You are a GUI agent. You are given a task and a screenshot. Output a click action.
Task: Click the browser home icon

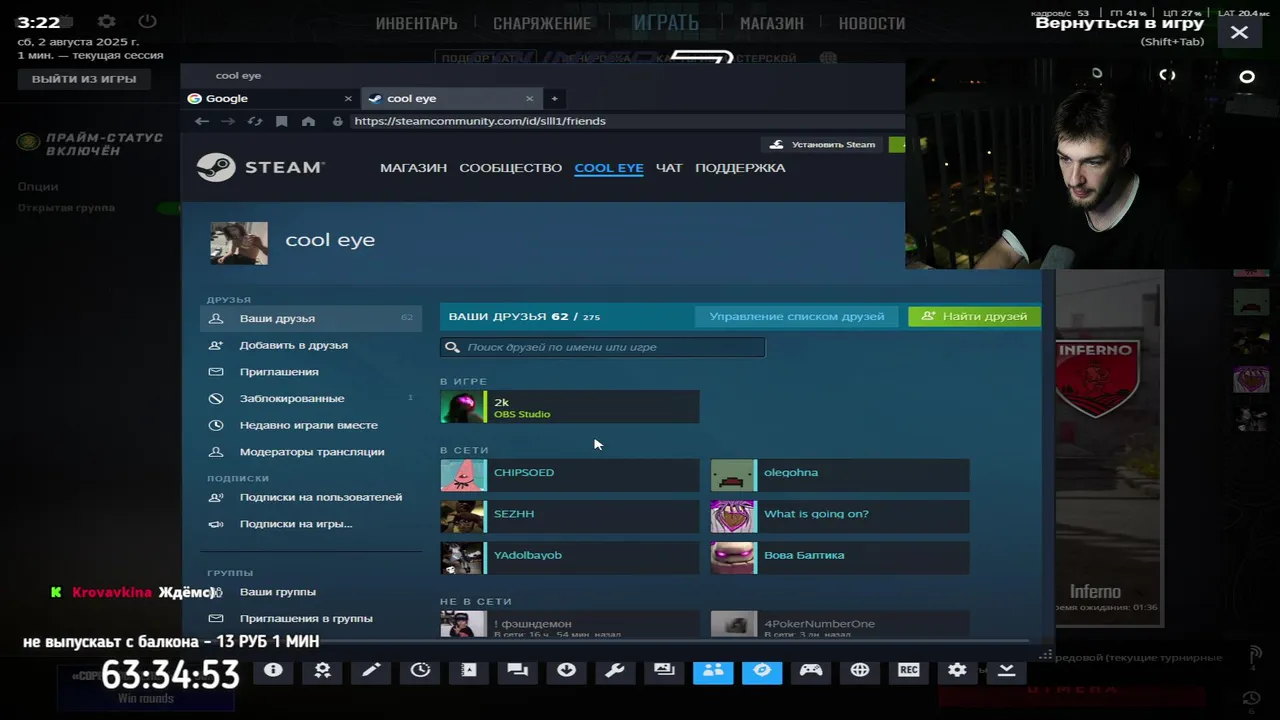tap(308, 121)
